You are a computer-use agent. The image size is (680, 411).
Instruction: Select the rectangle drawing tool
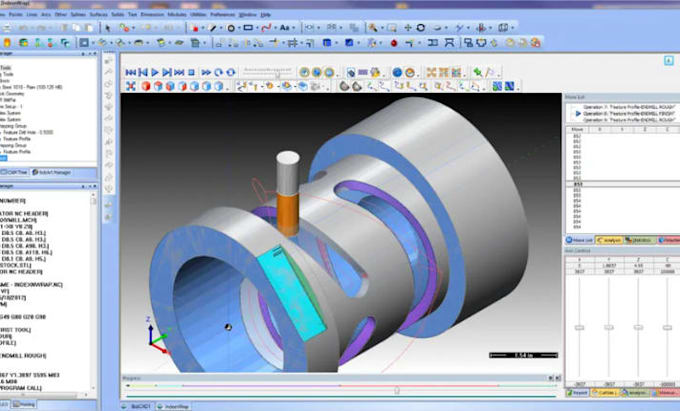pyautogui.click(x=248, y=28)
